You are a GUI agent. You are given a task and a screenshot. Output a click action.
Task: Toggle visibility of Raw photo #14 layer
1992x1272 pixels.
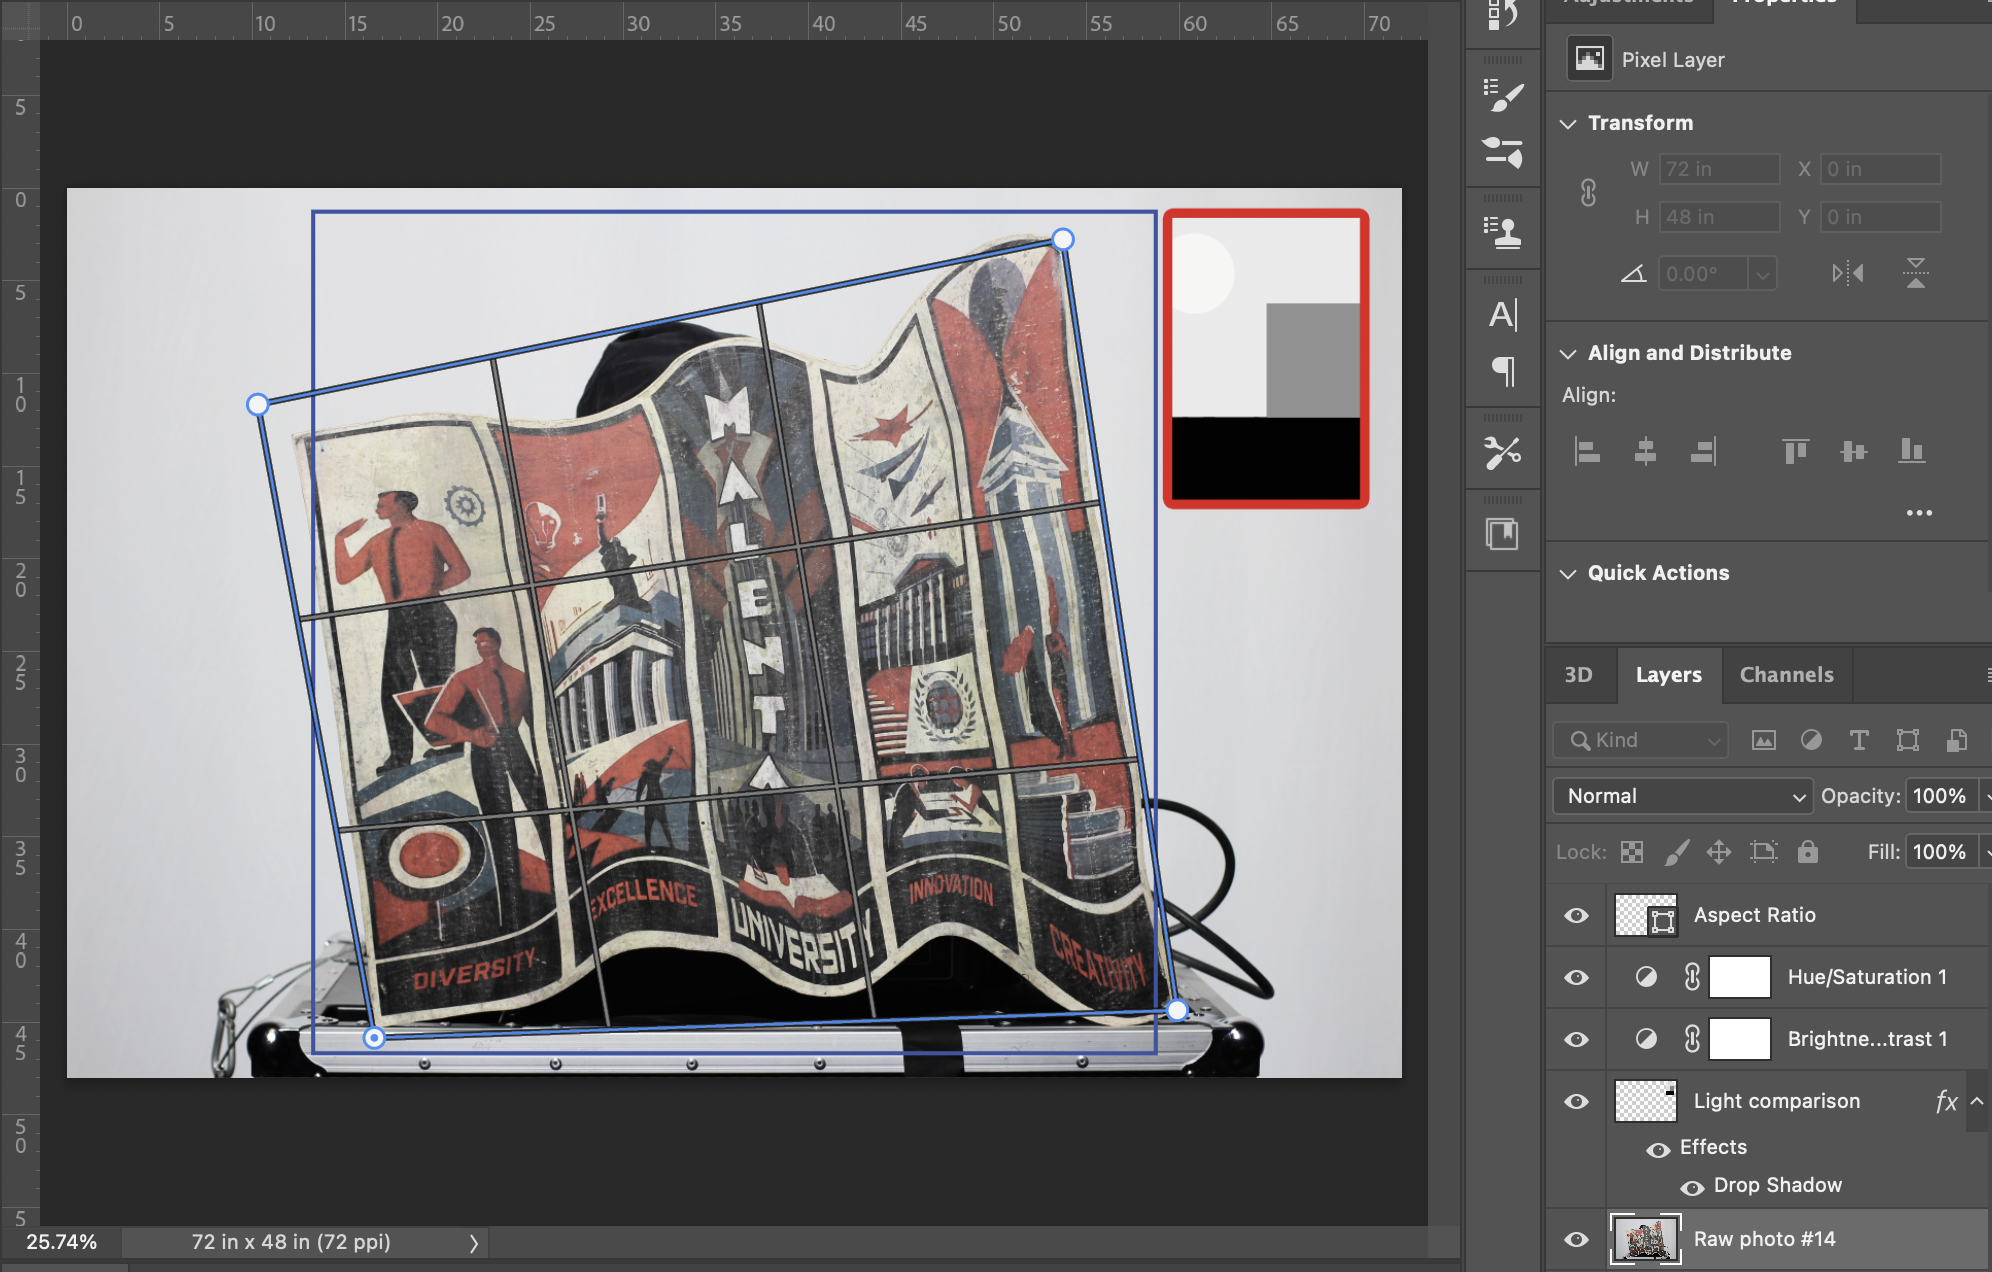tap(1577, 1239)
